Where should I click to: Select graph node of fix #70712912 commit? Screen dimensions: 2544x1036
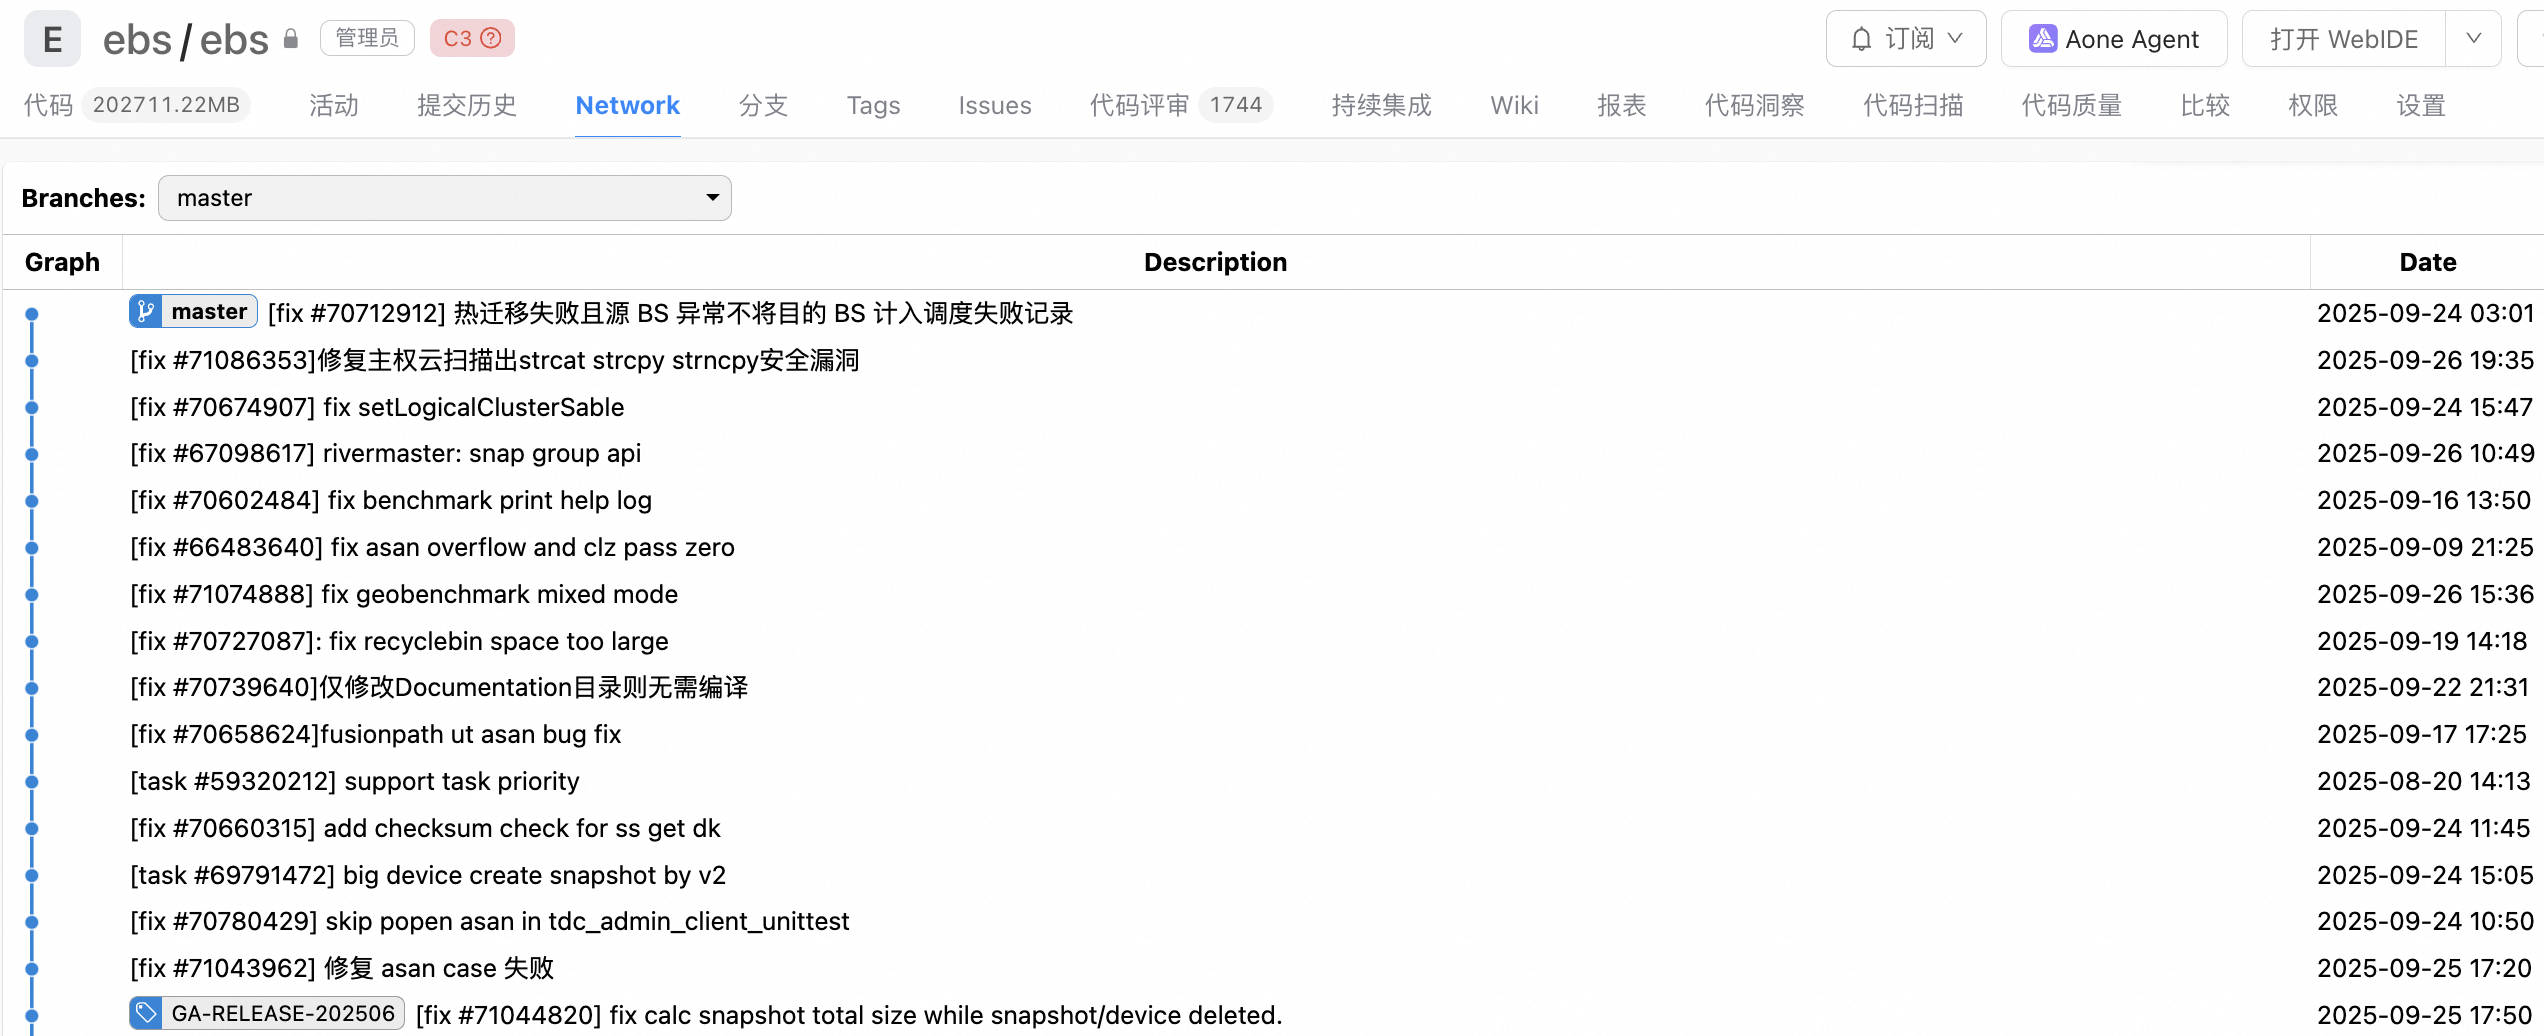tap(32, 314)
